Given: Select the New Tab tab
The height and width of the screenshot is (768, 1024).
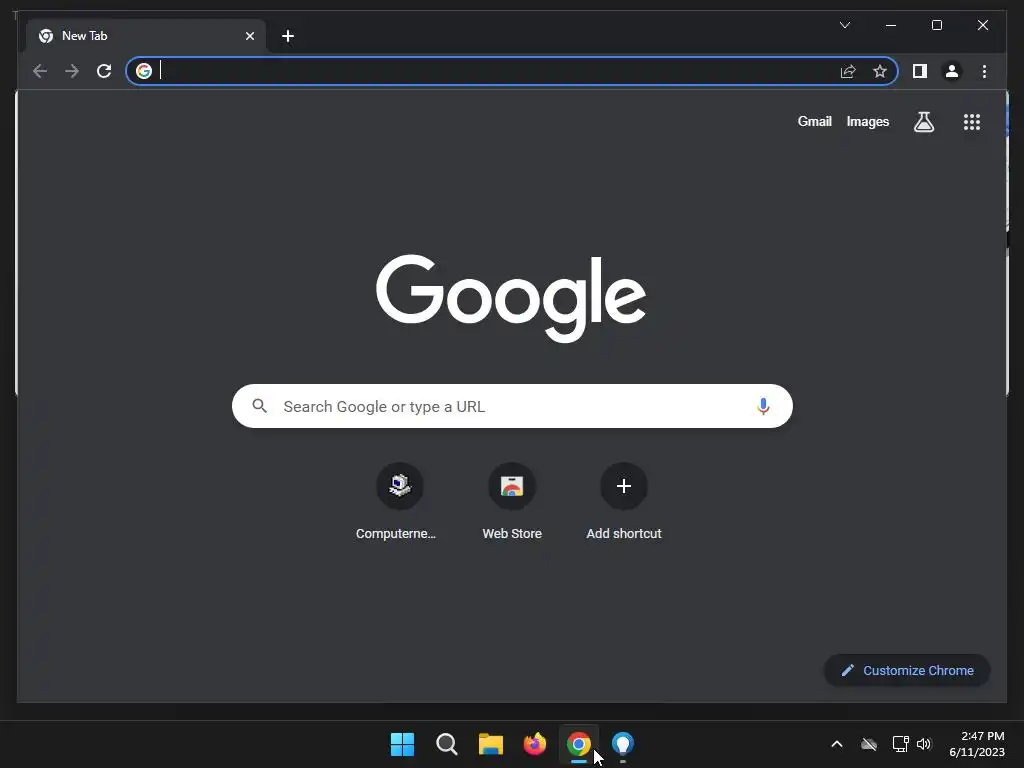Looking at the screenshot, I should click(x=146, y=36).
